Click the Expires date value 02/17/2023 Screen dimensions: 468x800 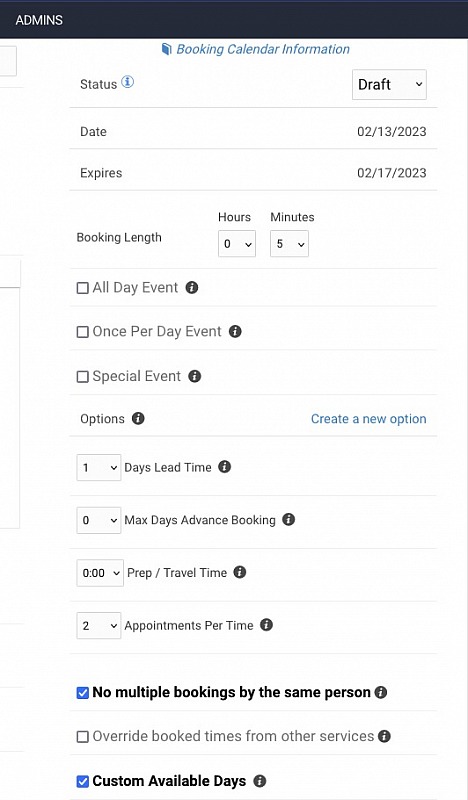(x=391, y=173)
